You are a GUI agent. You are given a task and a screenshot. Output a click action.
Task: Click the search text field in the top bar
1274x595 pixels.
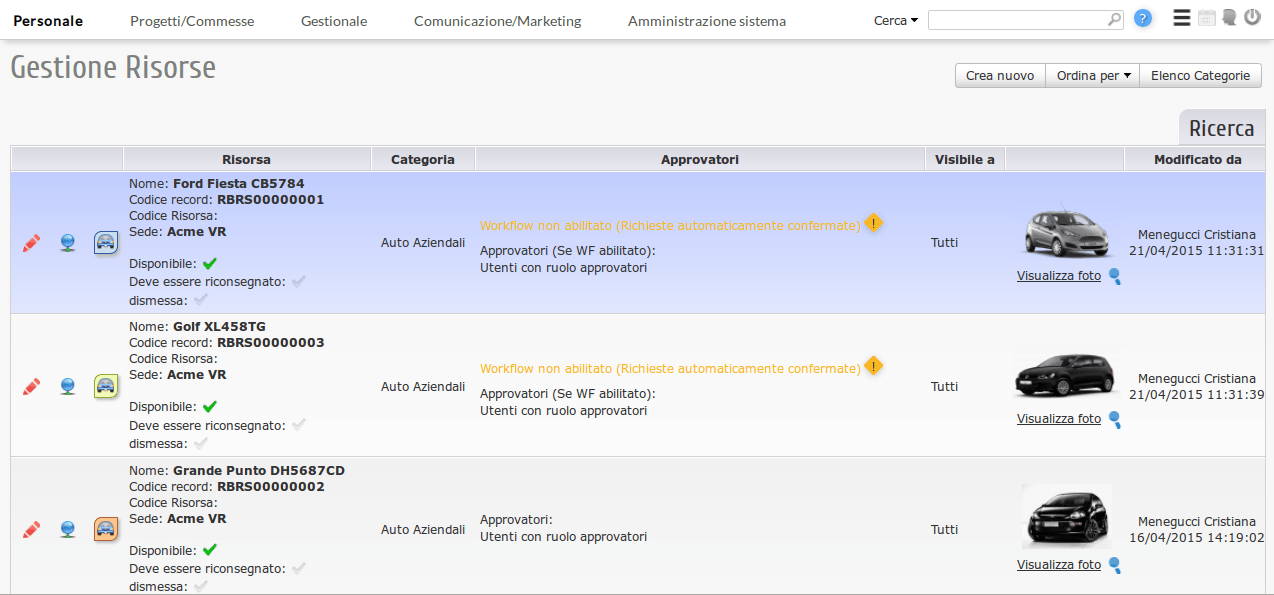coord(1018,20)
